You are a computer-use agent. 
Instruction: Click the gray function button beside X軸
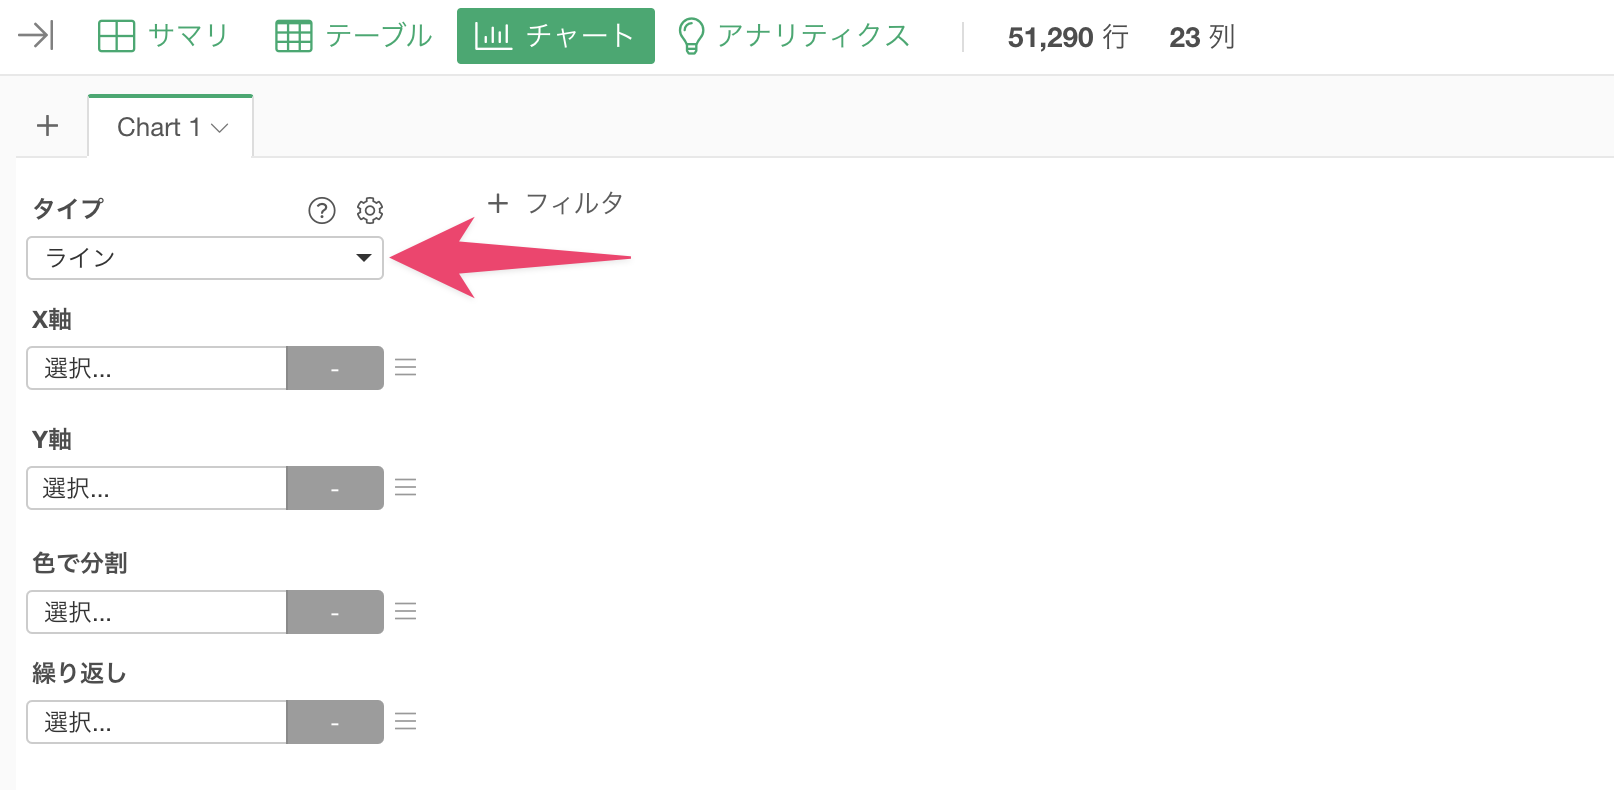click(335, 368)
